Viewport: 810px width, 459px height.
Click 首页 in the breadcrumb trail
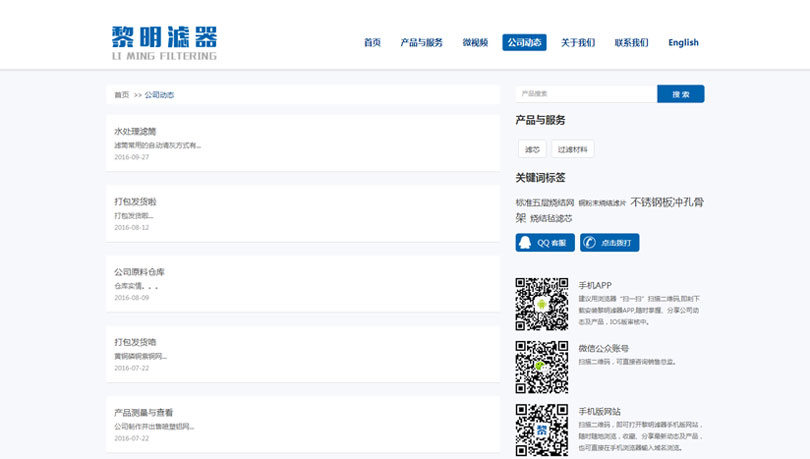coord(121,95)
